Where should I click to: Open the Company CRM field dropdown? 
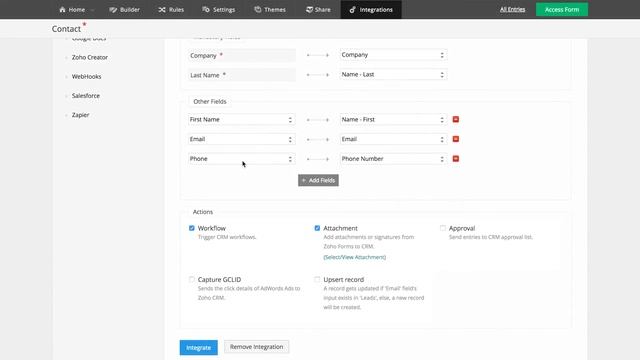[393, 55]
